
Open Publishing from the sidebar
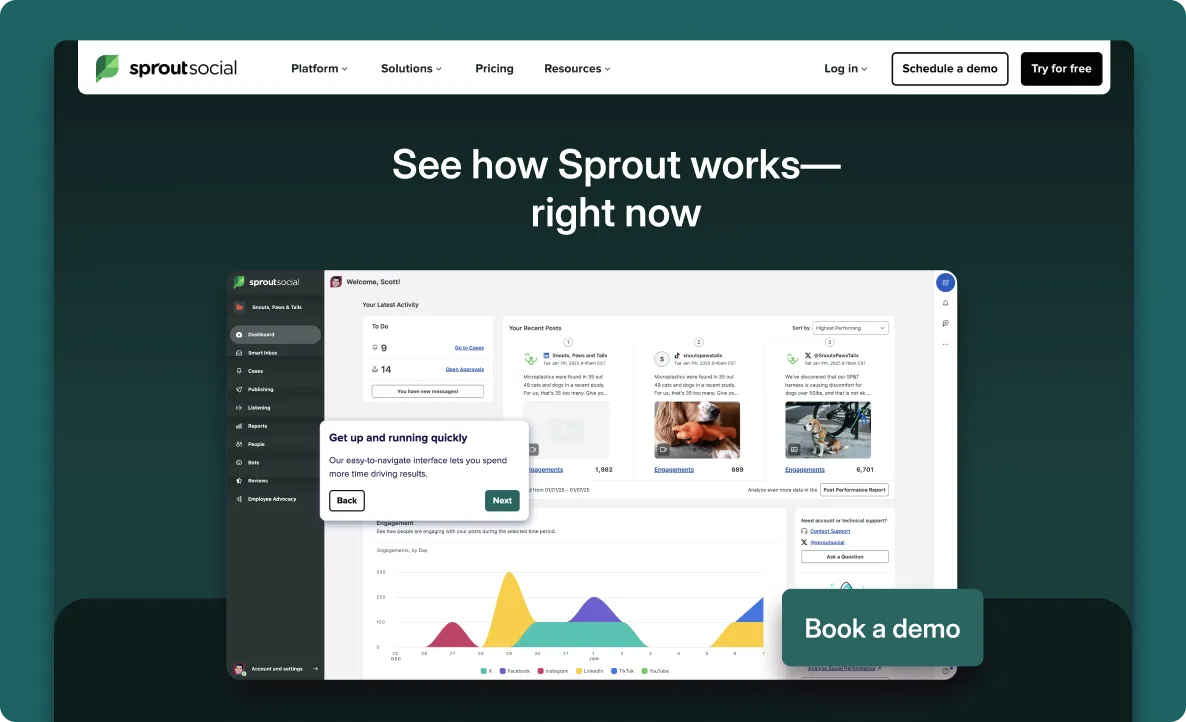click(262, 389)
